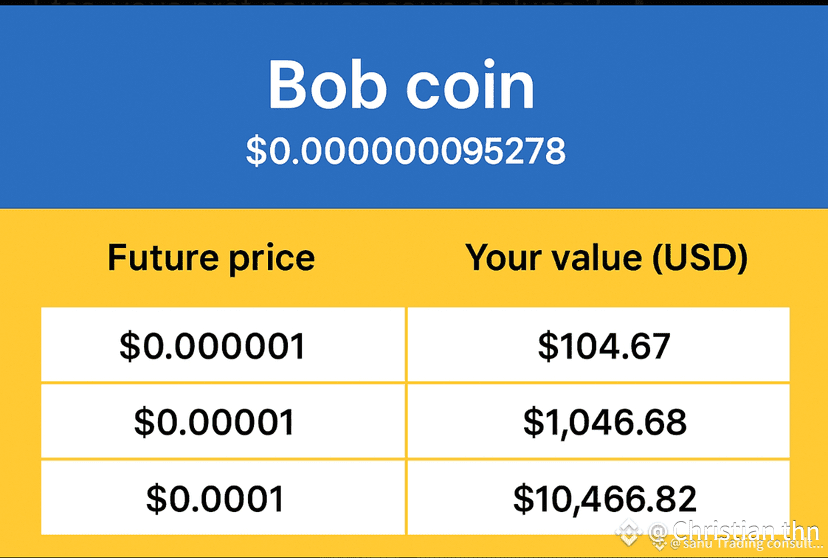Click the $10,466.82 value cell
The image size is (828, 558).
click(599, 498)
